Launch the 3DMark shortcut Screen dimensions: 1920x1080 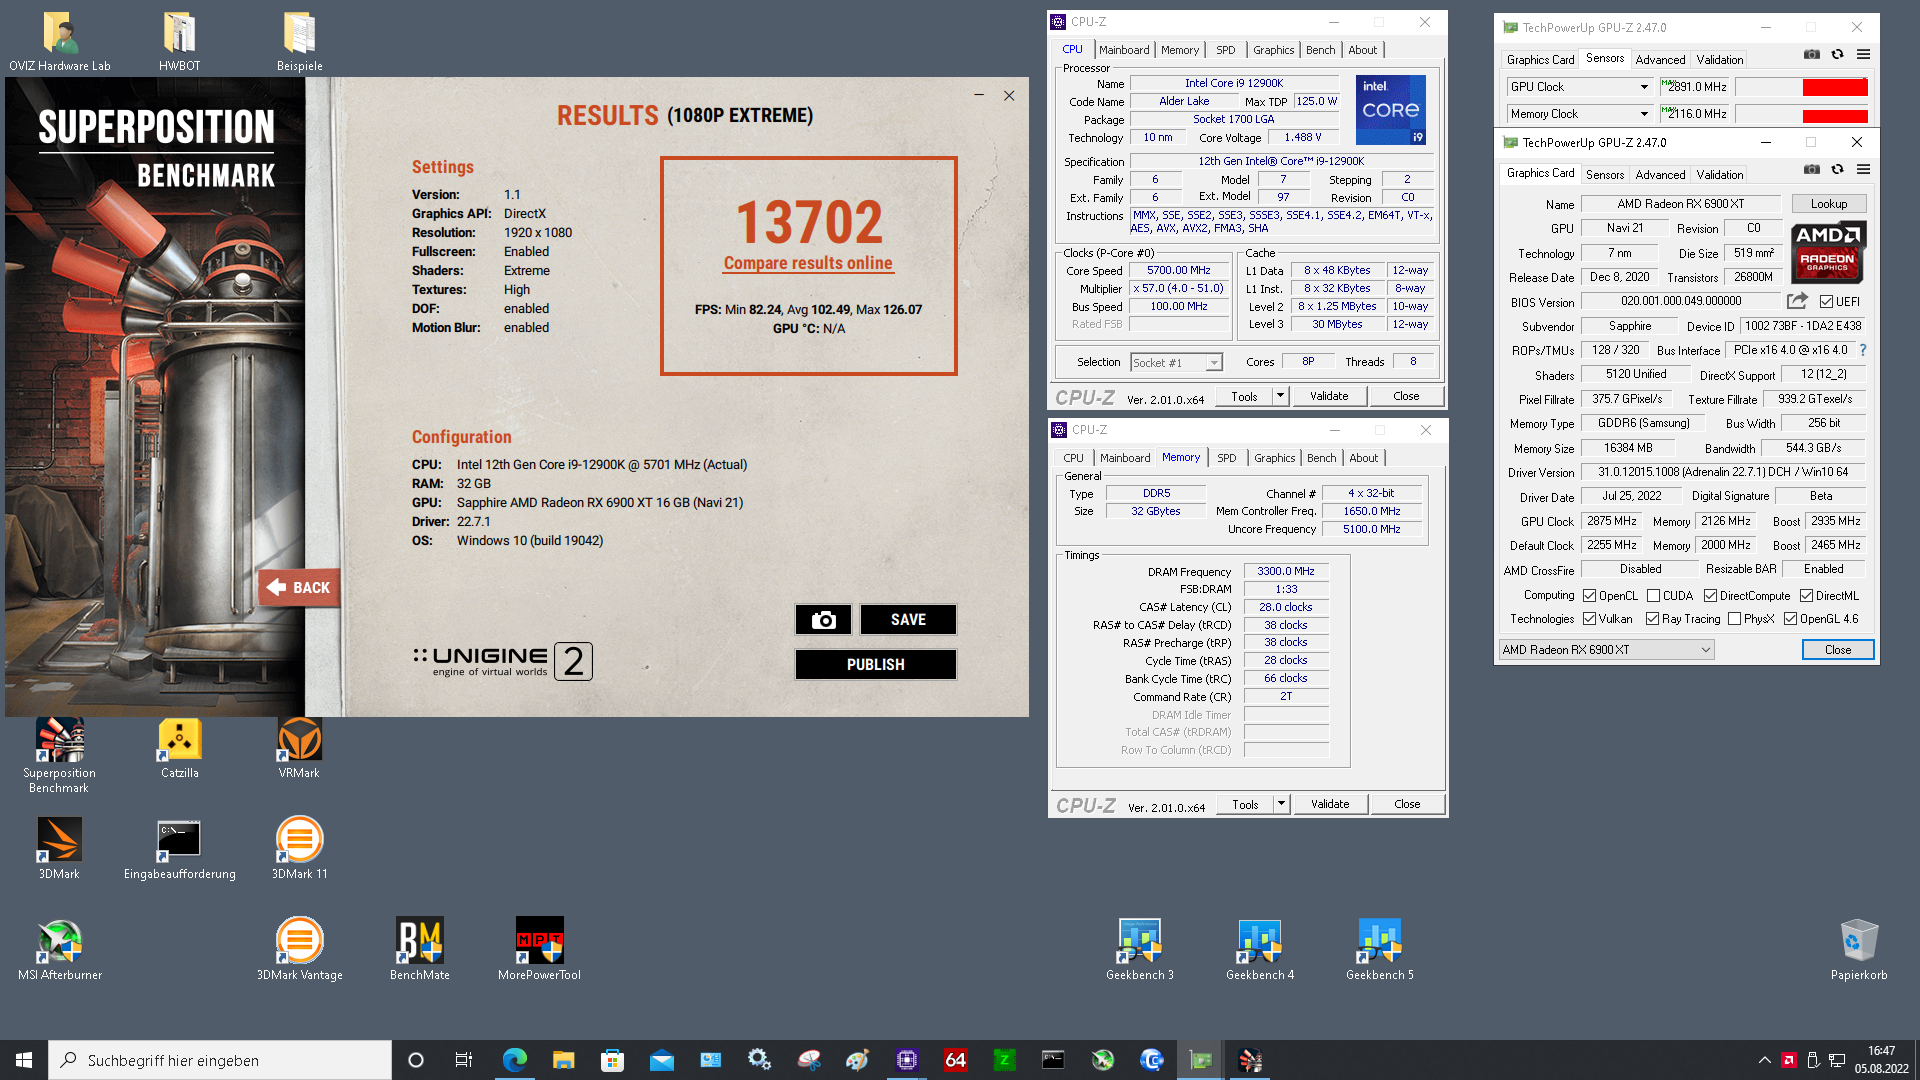pos(60,848)
